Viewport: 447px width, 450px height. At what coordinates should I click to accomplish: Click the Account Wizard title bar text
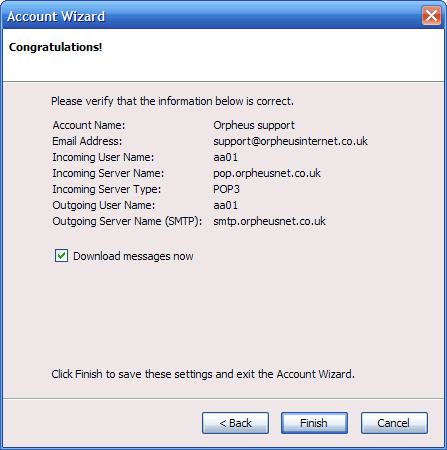56,16
